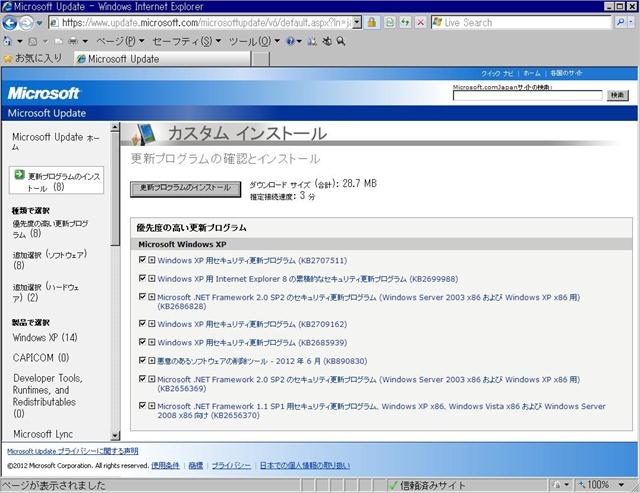
Task: Click the security lock icon in address bar
Action: pyautogui.click(x=371, y=22)
